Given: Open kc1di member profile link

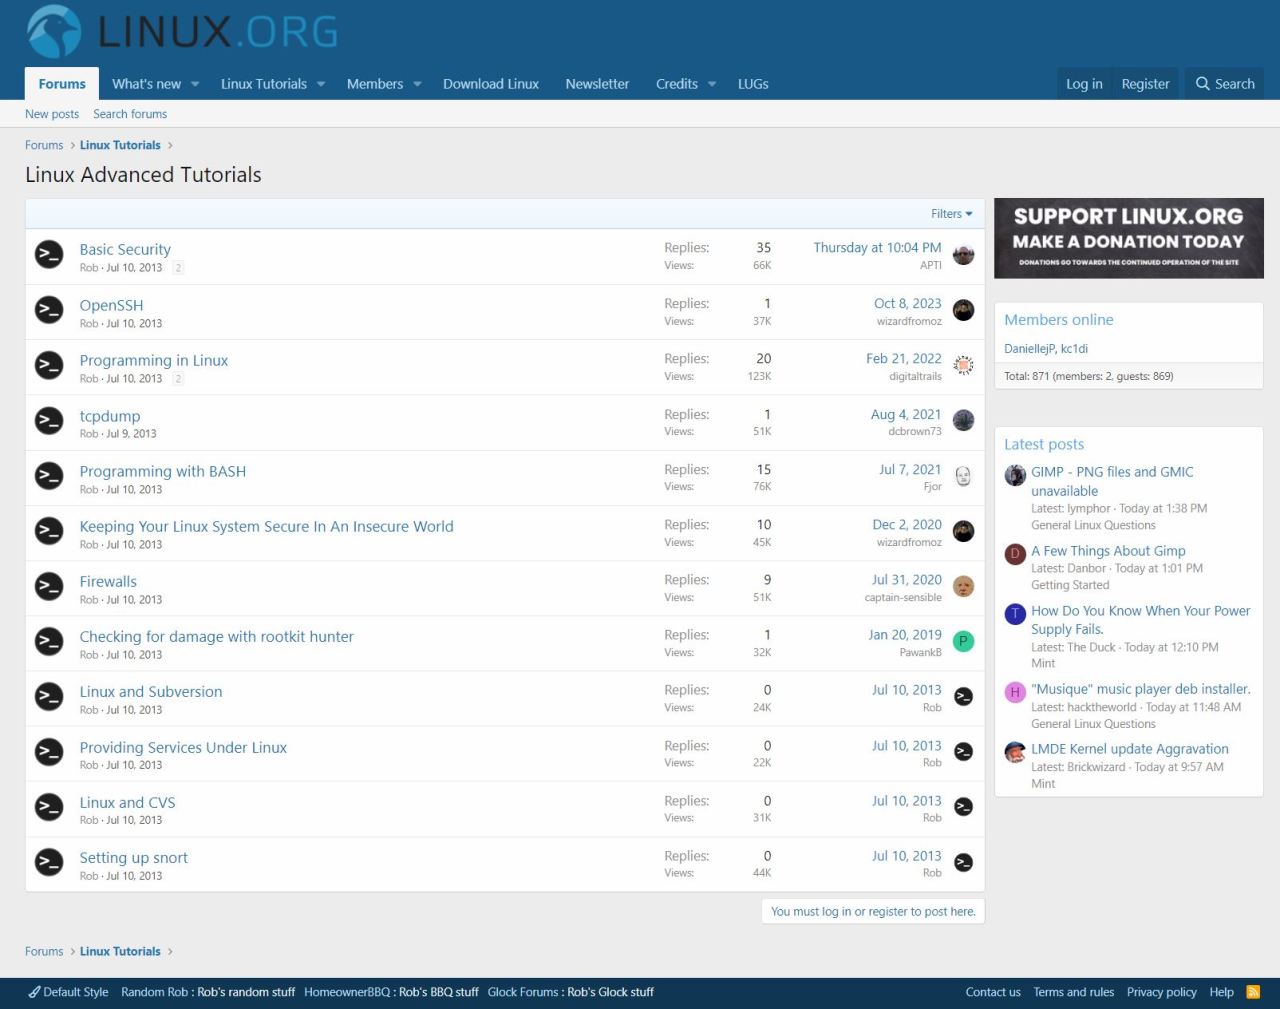Looking at the screenshot, I should (x=1074, y=349).
